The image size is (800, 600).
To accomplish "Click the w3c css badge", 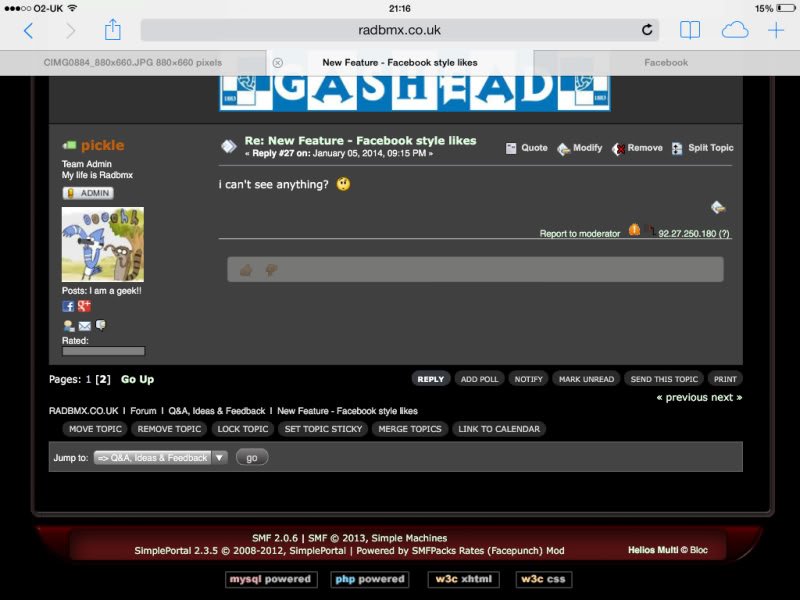I will (543, 580).
